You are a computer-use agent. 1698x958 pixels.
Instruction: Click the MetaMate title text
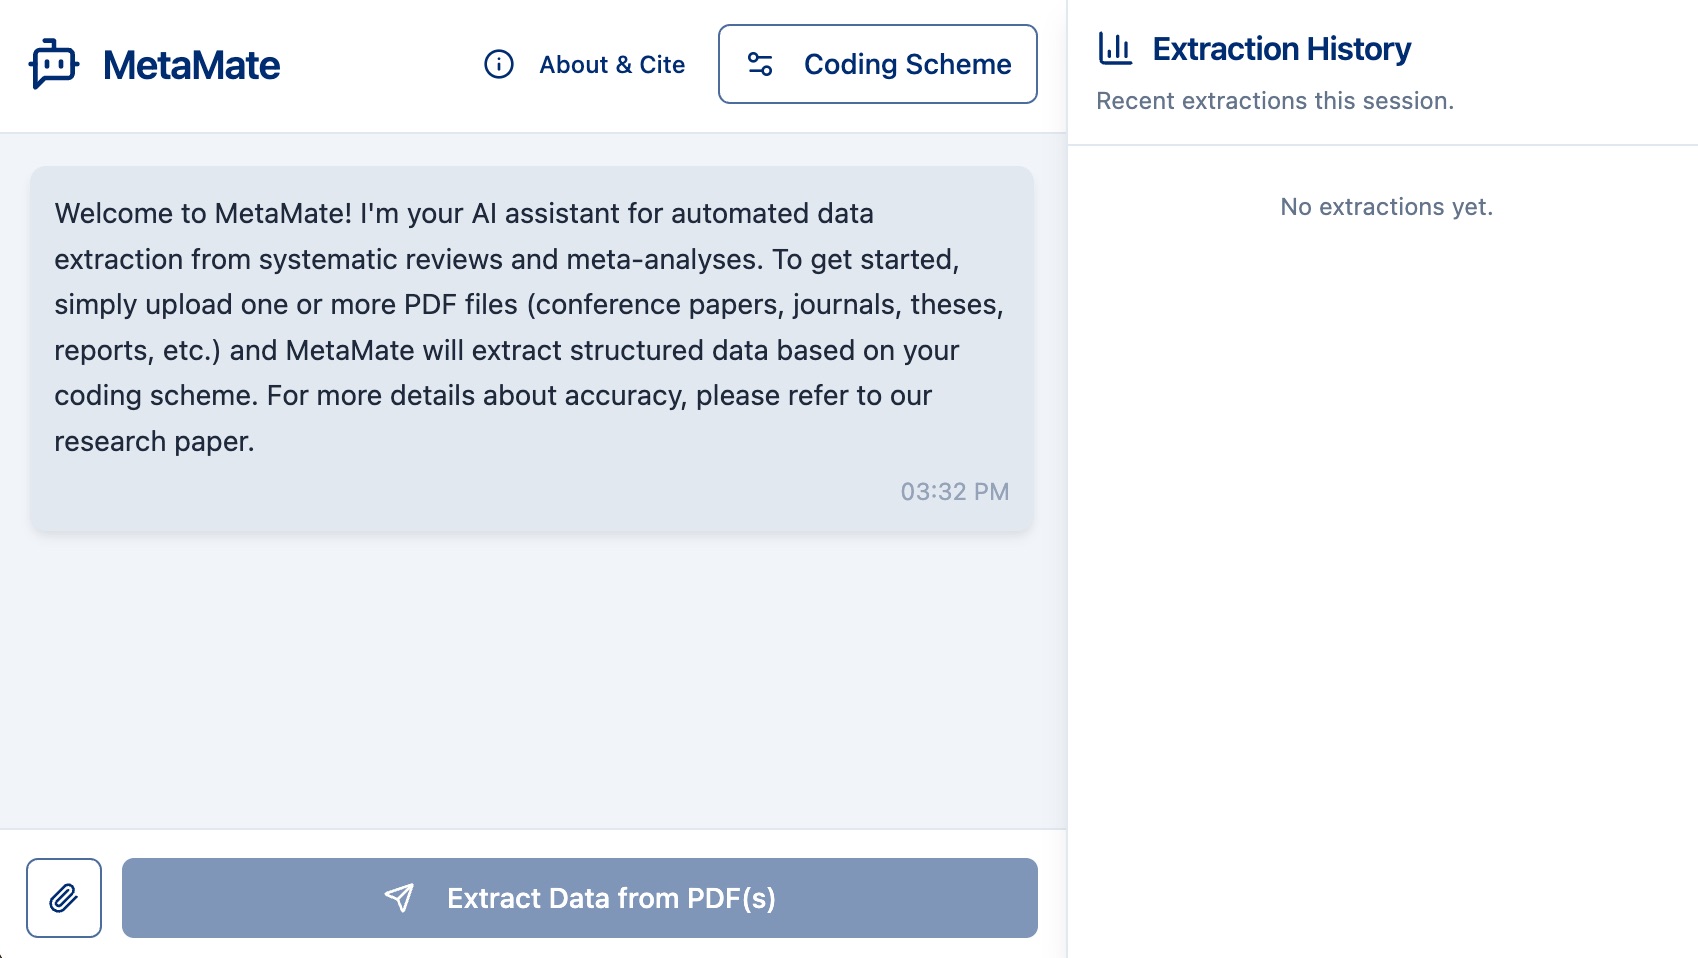(192, 65)
